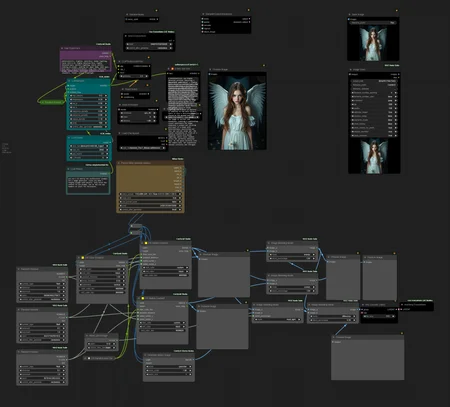This screenshot has width=450, height=407.
Task: Toggle the white checkbox on the small bottom-left node
Action: (89, 358)
